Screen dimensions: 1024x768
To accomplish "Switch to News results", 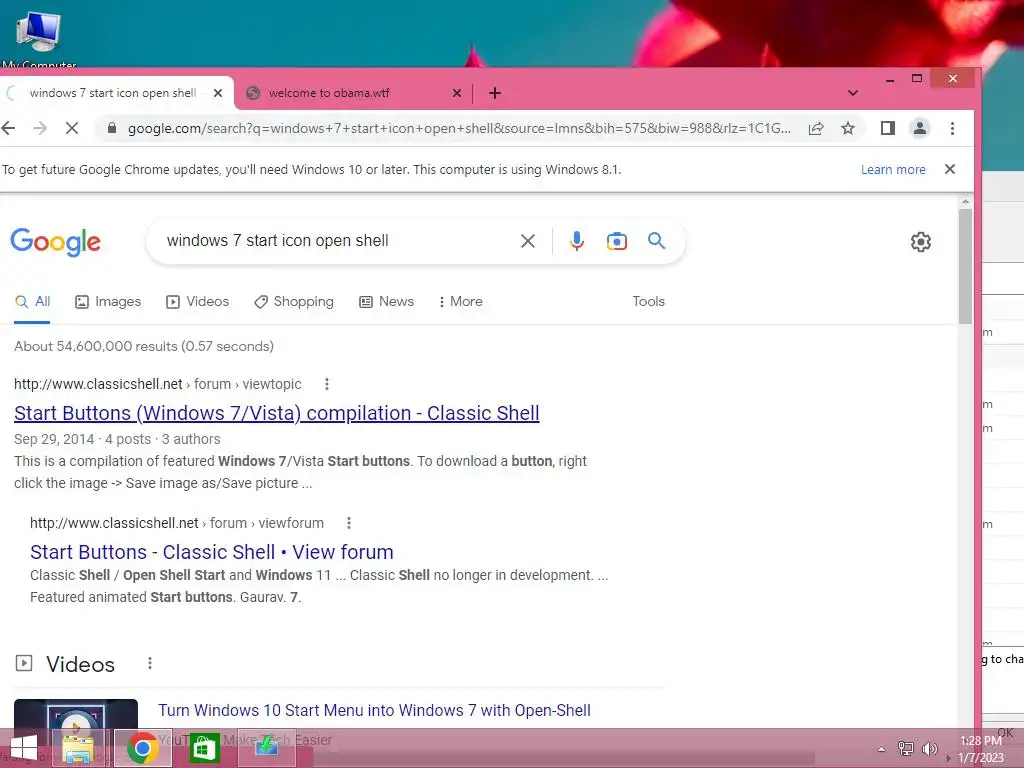I will click(387, 302).
